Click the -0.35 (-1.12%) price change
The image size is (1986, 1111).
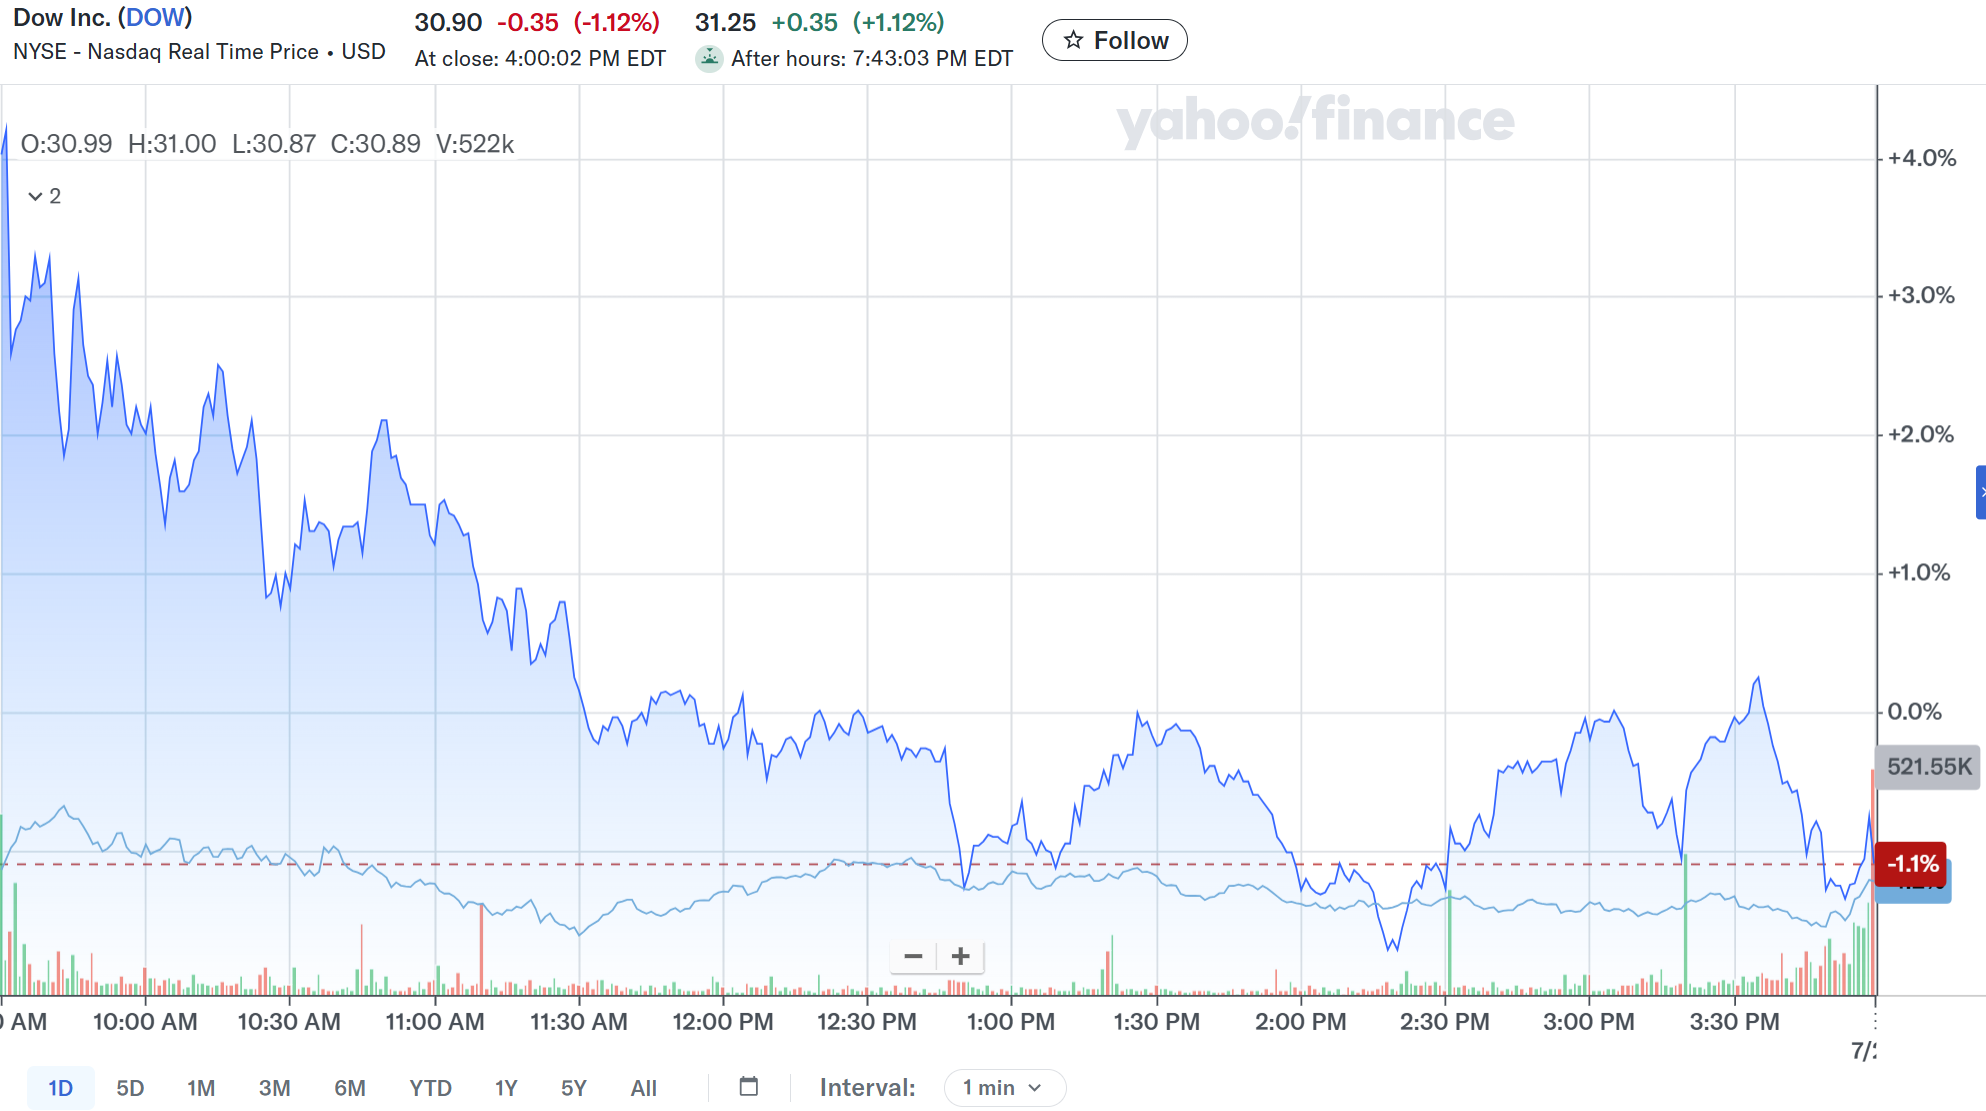[578, 22]
